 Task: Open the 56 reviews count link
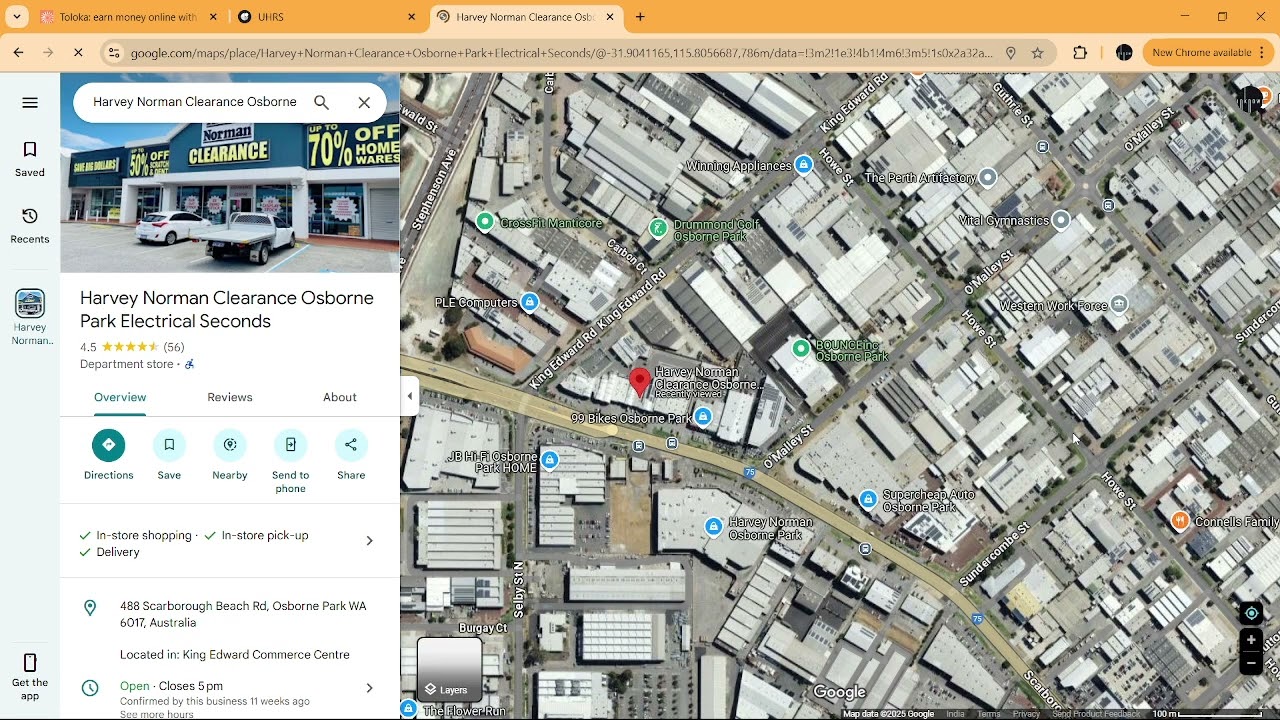click(x=174, y=347)
